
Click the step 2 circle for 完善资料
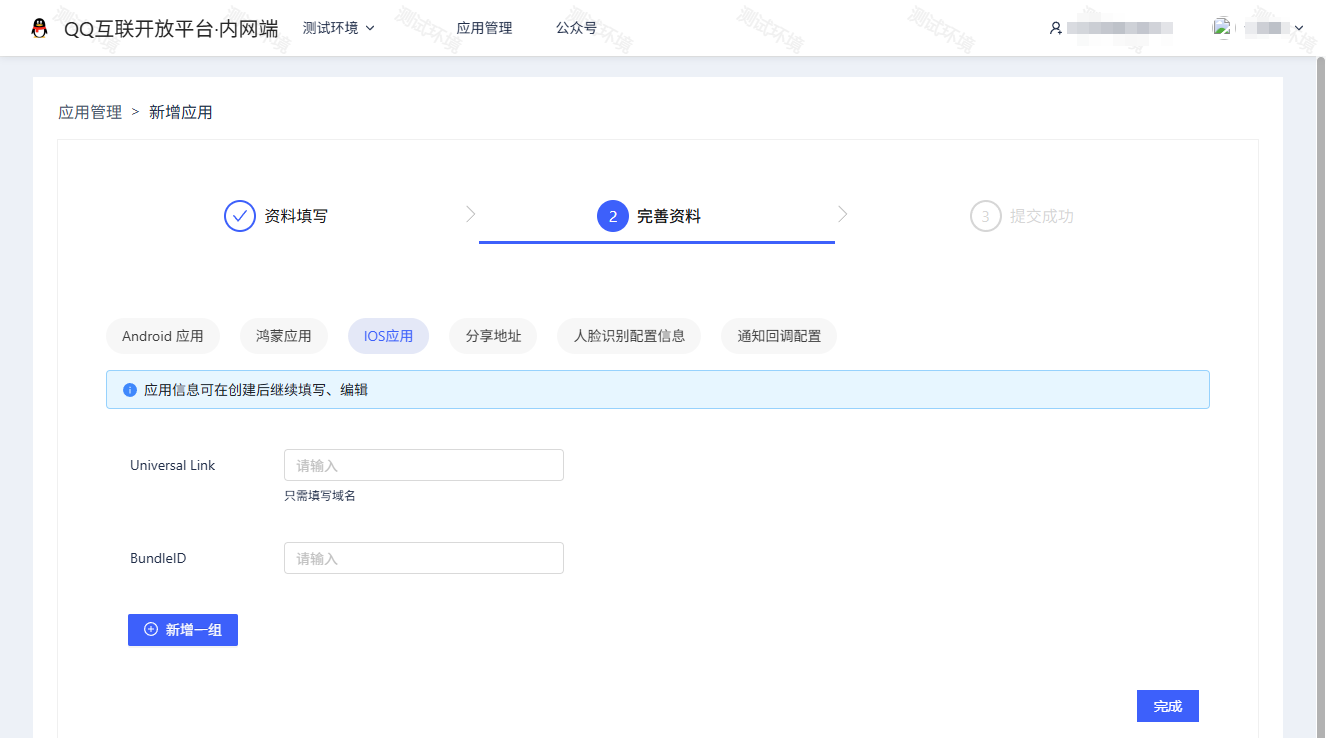[613, 216]
